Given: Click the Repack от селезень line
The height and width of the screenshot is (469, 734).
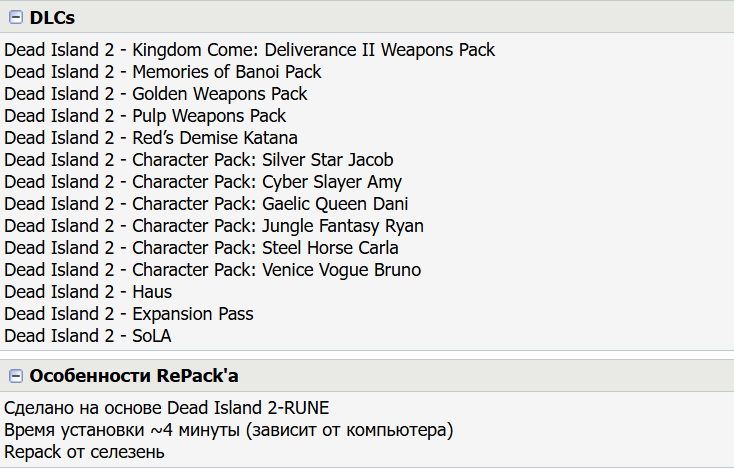Looking at the screenshot, I should click(84, 452).
